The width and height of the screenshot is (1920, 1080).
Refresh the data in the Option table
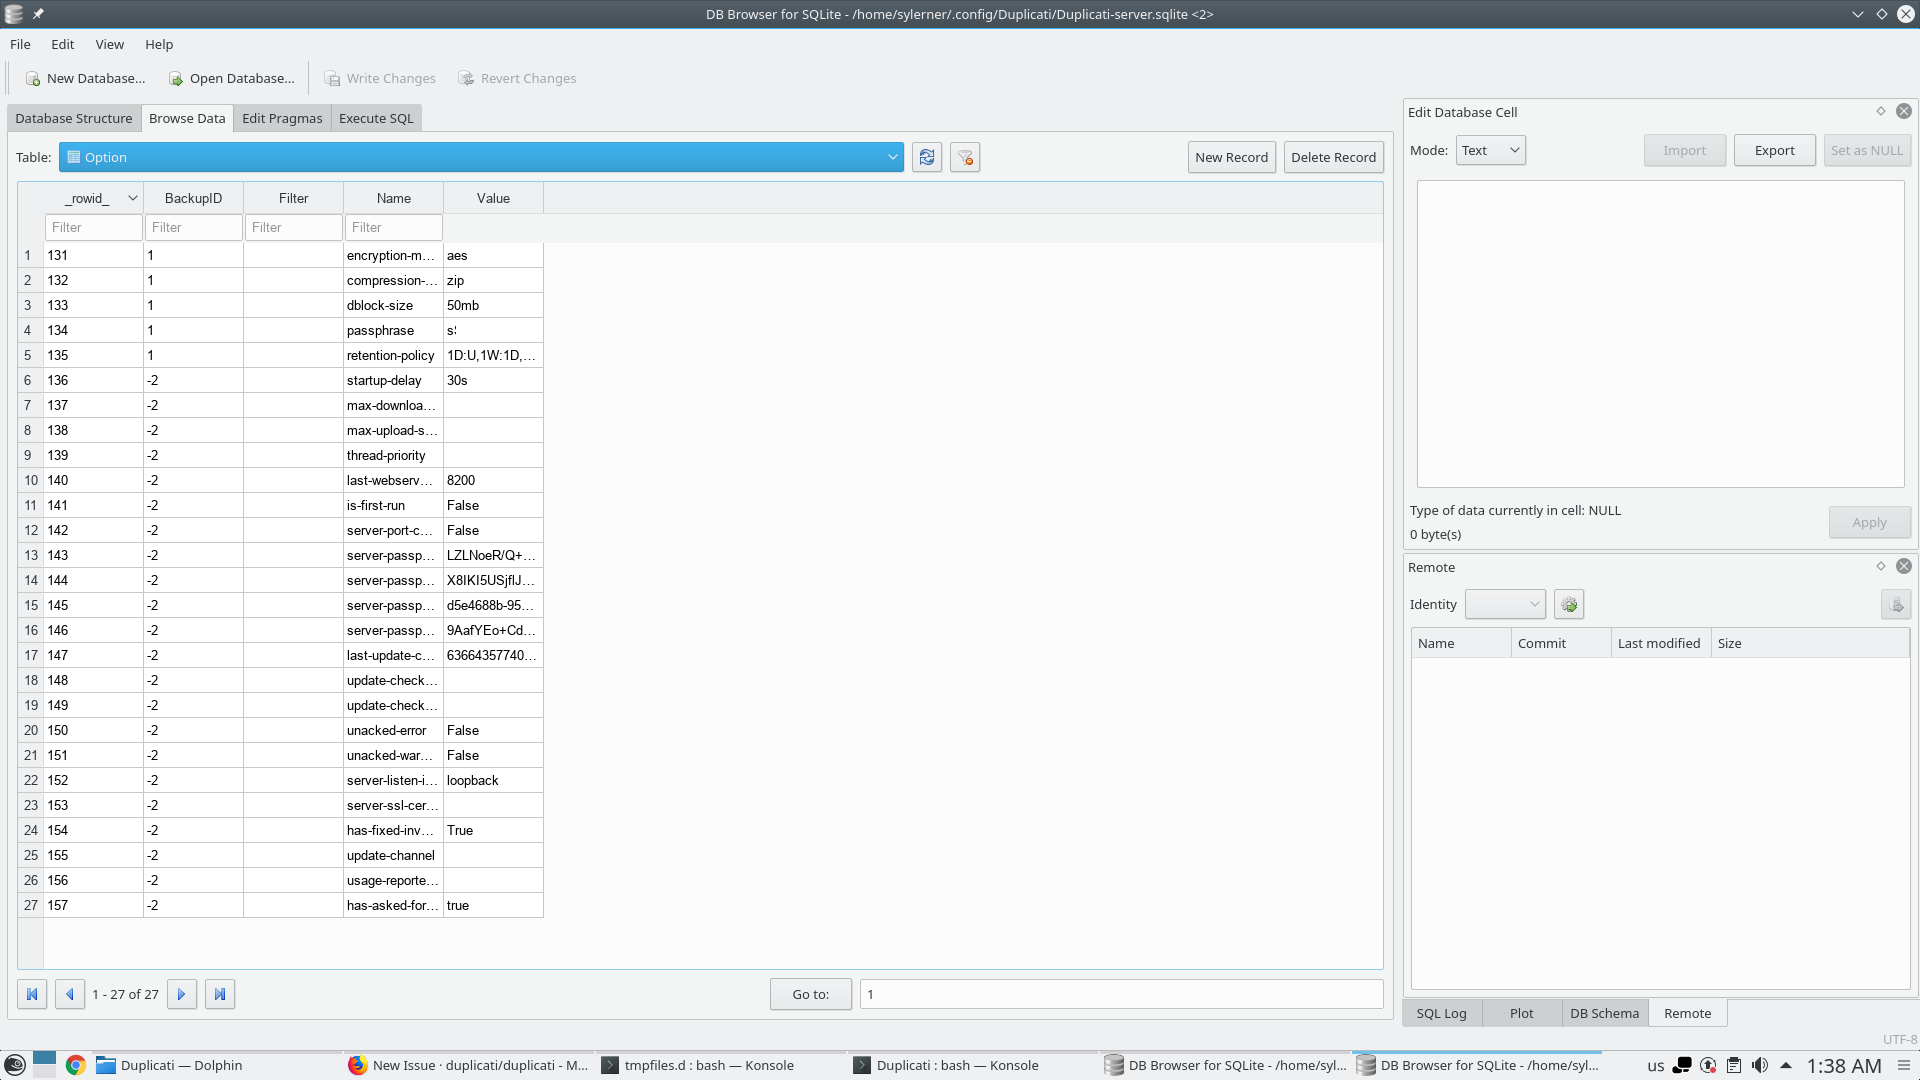925,157
